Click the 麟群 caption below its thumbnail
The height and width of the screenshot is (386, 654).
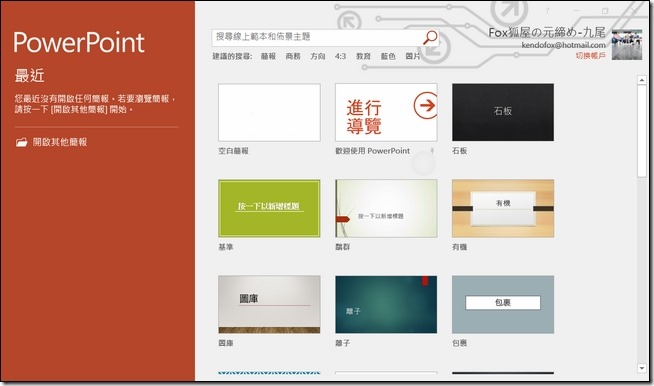(x=343, y=247)
